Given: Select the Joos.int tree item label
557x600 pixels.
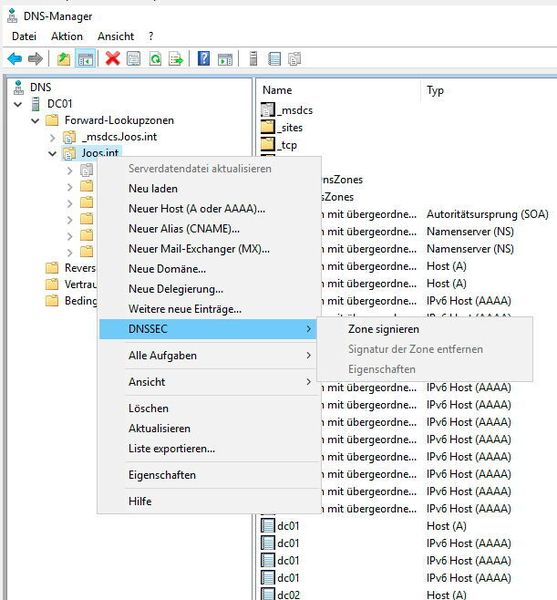Looking at the screenshot, I should coord(100,153).
